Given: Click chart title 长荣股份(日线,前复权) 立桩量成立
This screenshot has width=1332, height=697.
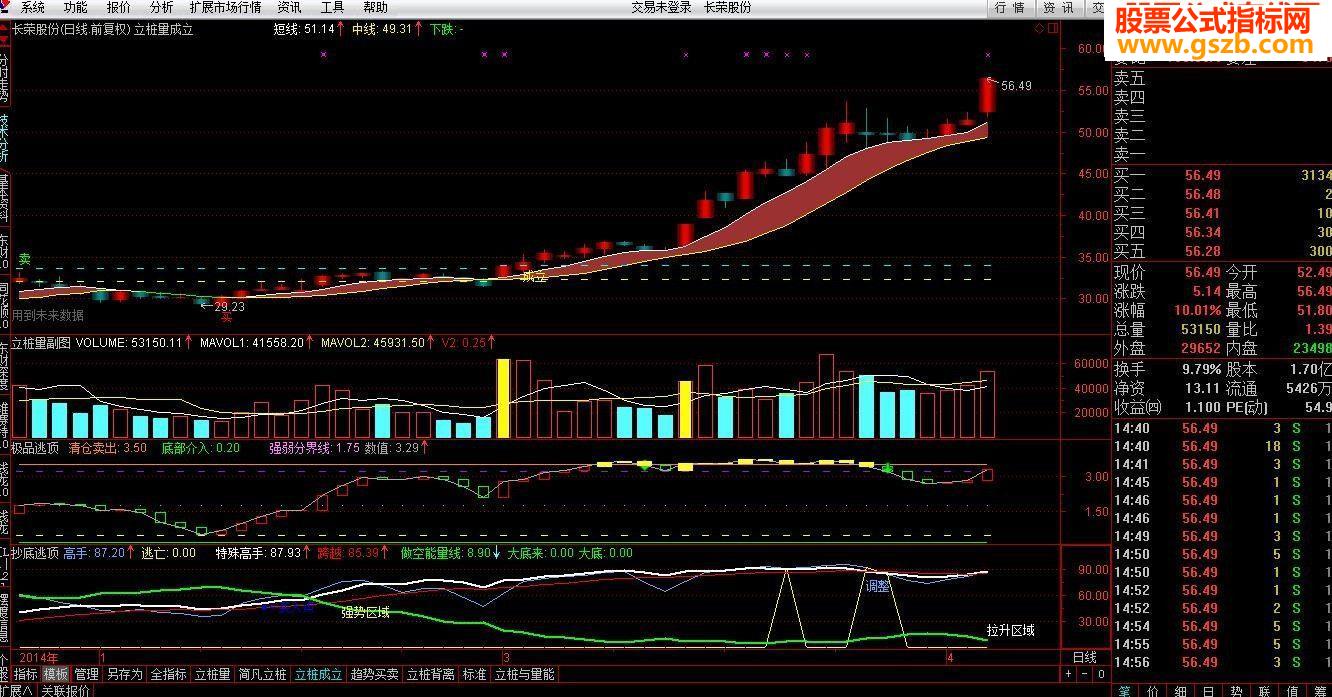Looking at the screenshot, I should 103,29.
